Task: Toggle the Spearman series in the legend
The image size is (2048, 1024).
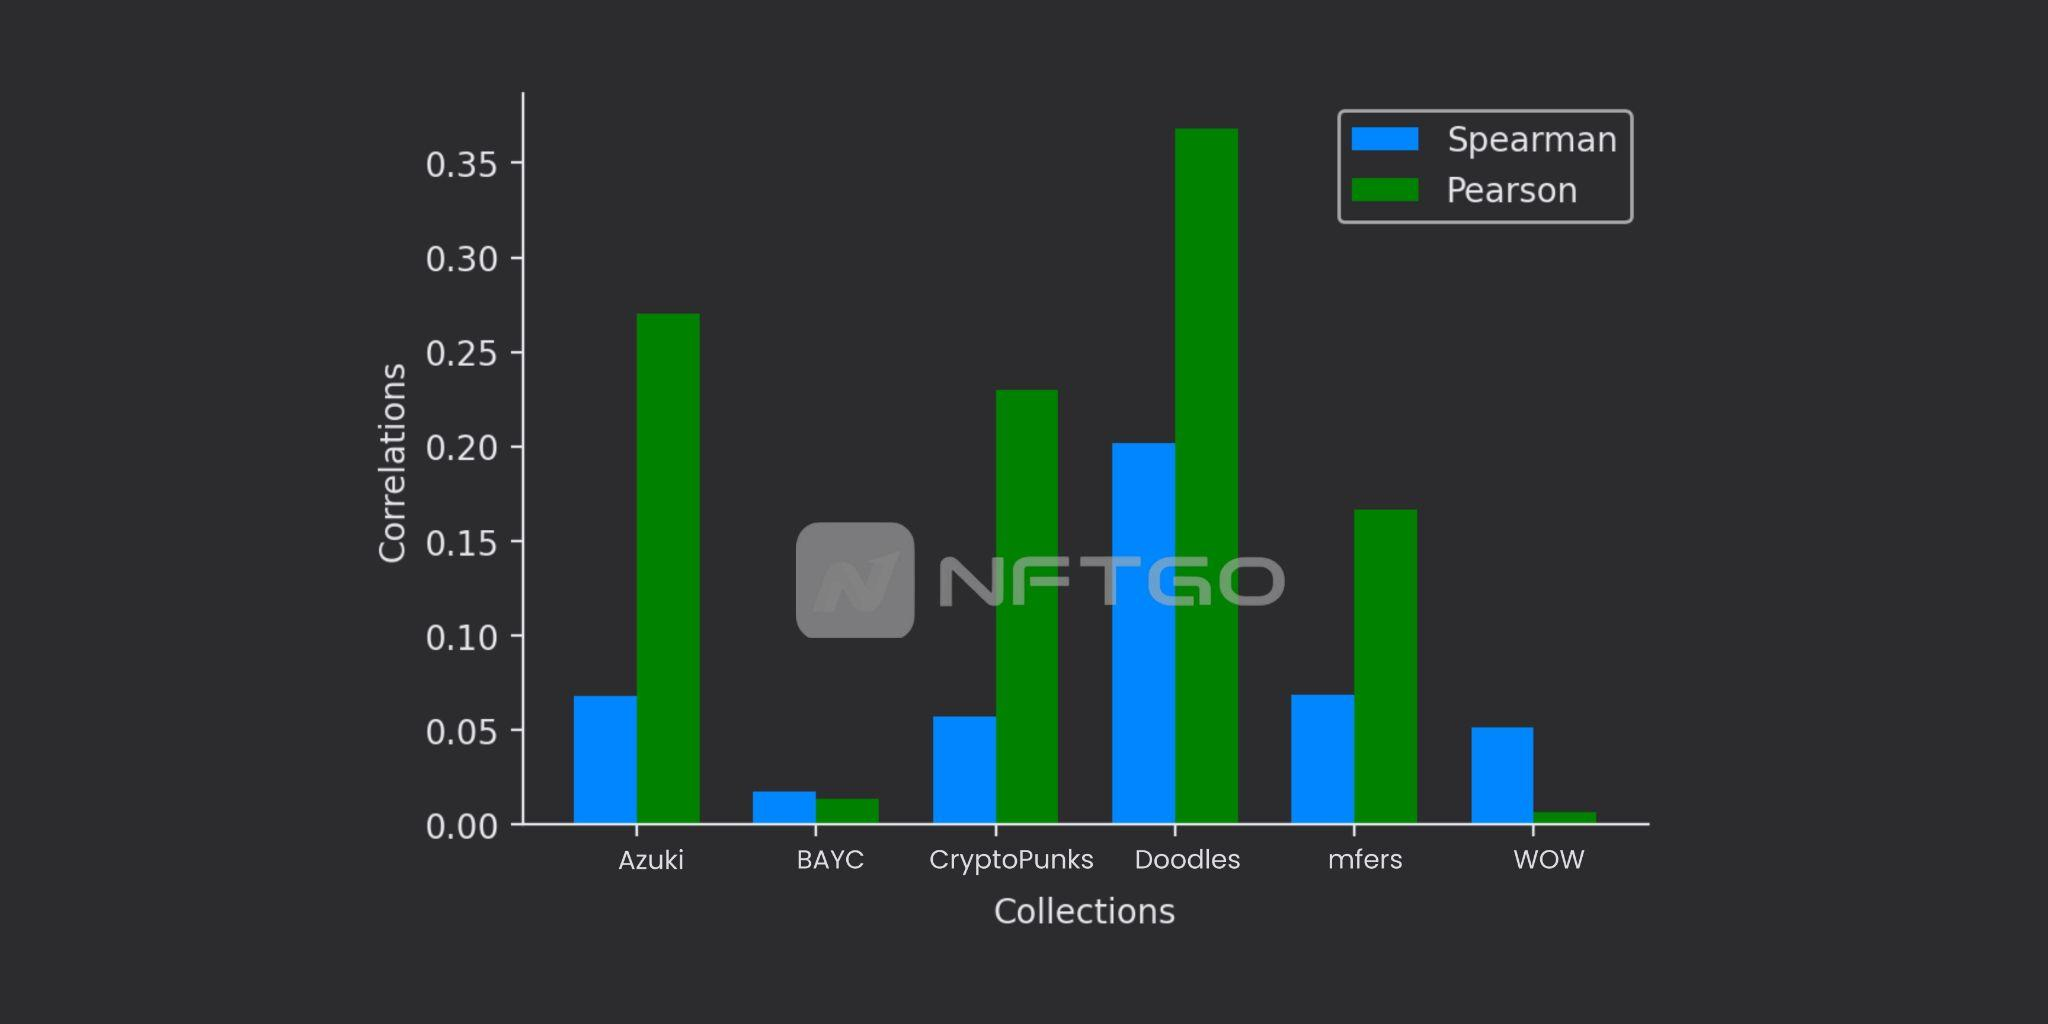Action: (1530, 140)
